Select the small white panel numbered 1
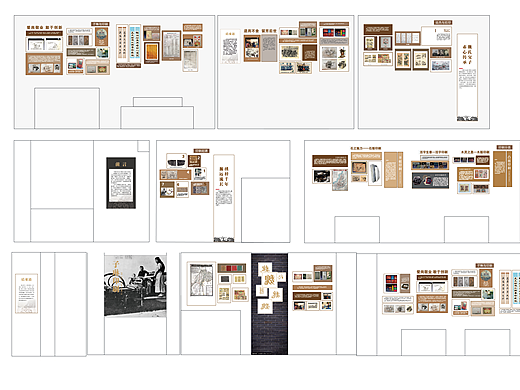Viewport: 520px width, 390px height. coord(200,173)
